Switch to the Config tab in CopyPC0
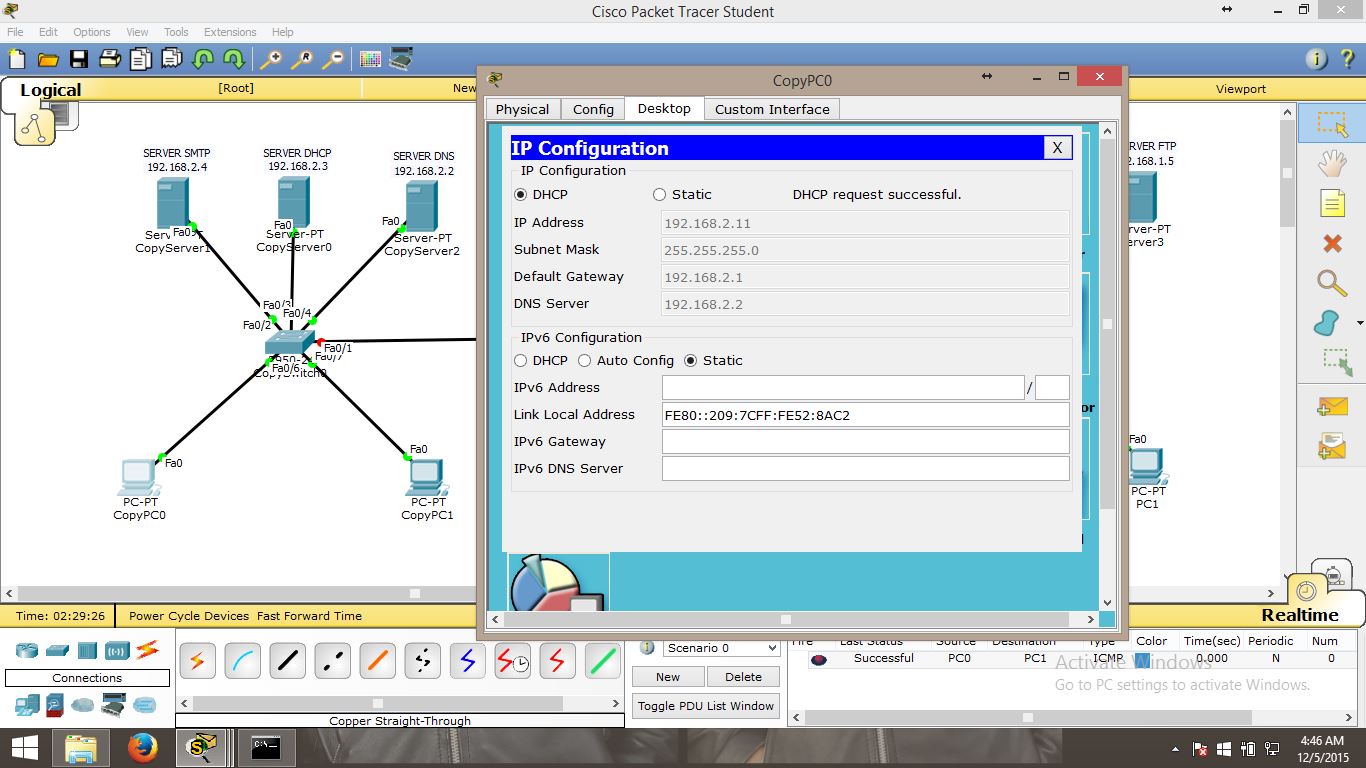Viewport: 1366px width, 768px height. (x=593, y=109)
